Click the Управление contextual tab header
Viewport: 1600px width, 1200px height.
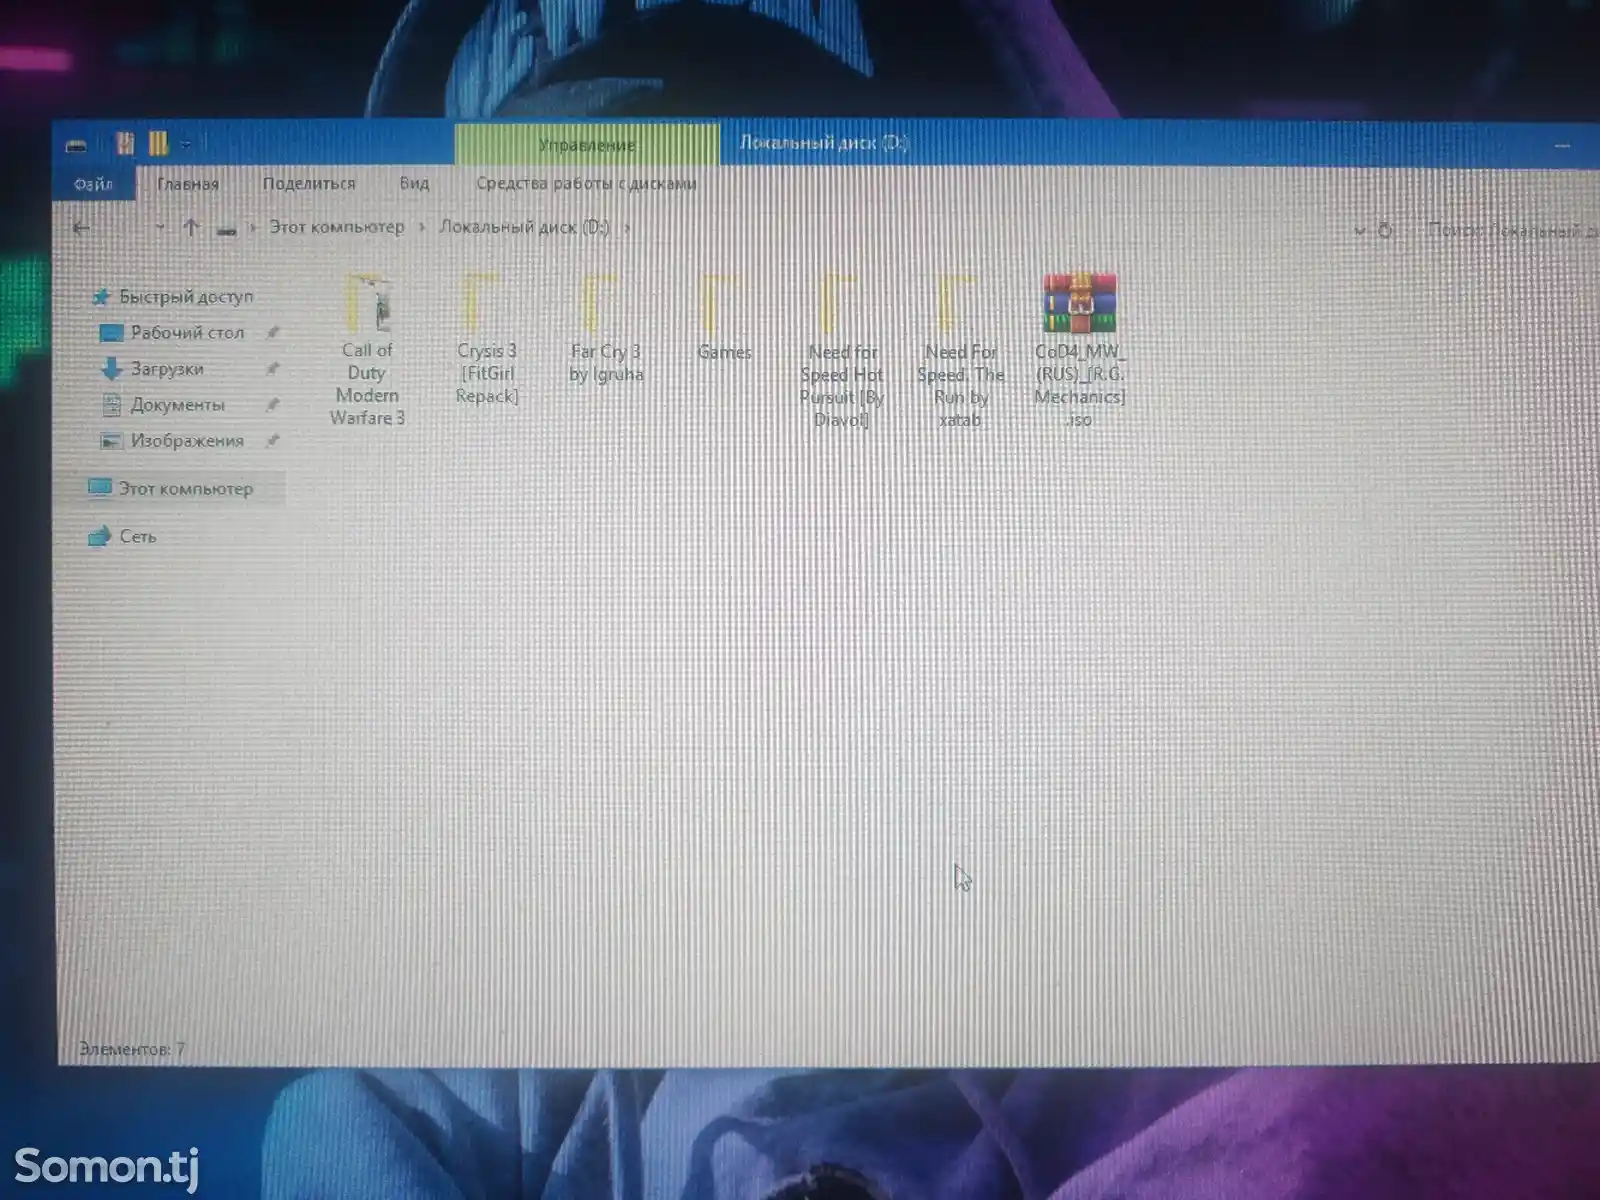[x=587, y=145]
